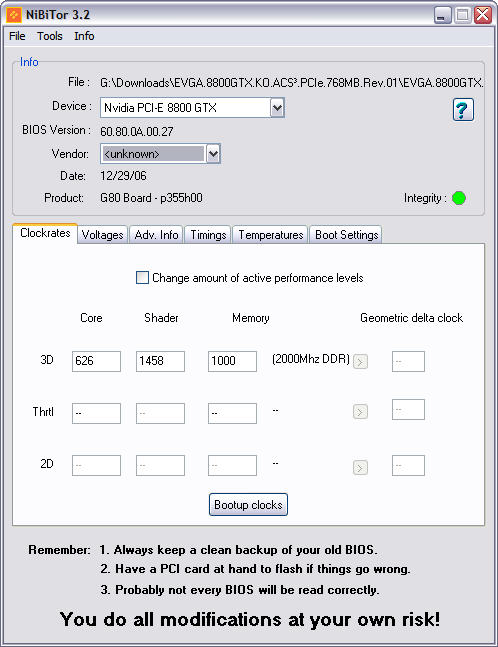
Task: Open the Info menu
Action: [84, 36]
